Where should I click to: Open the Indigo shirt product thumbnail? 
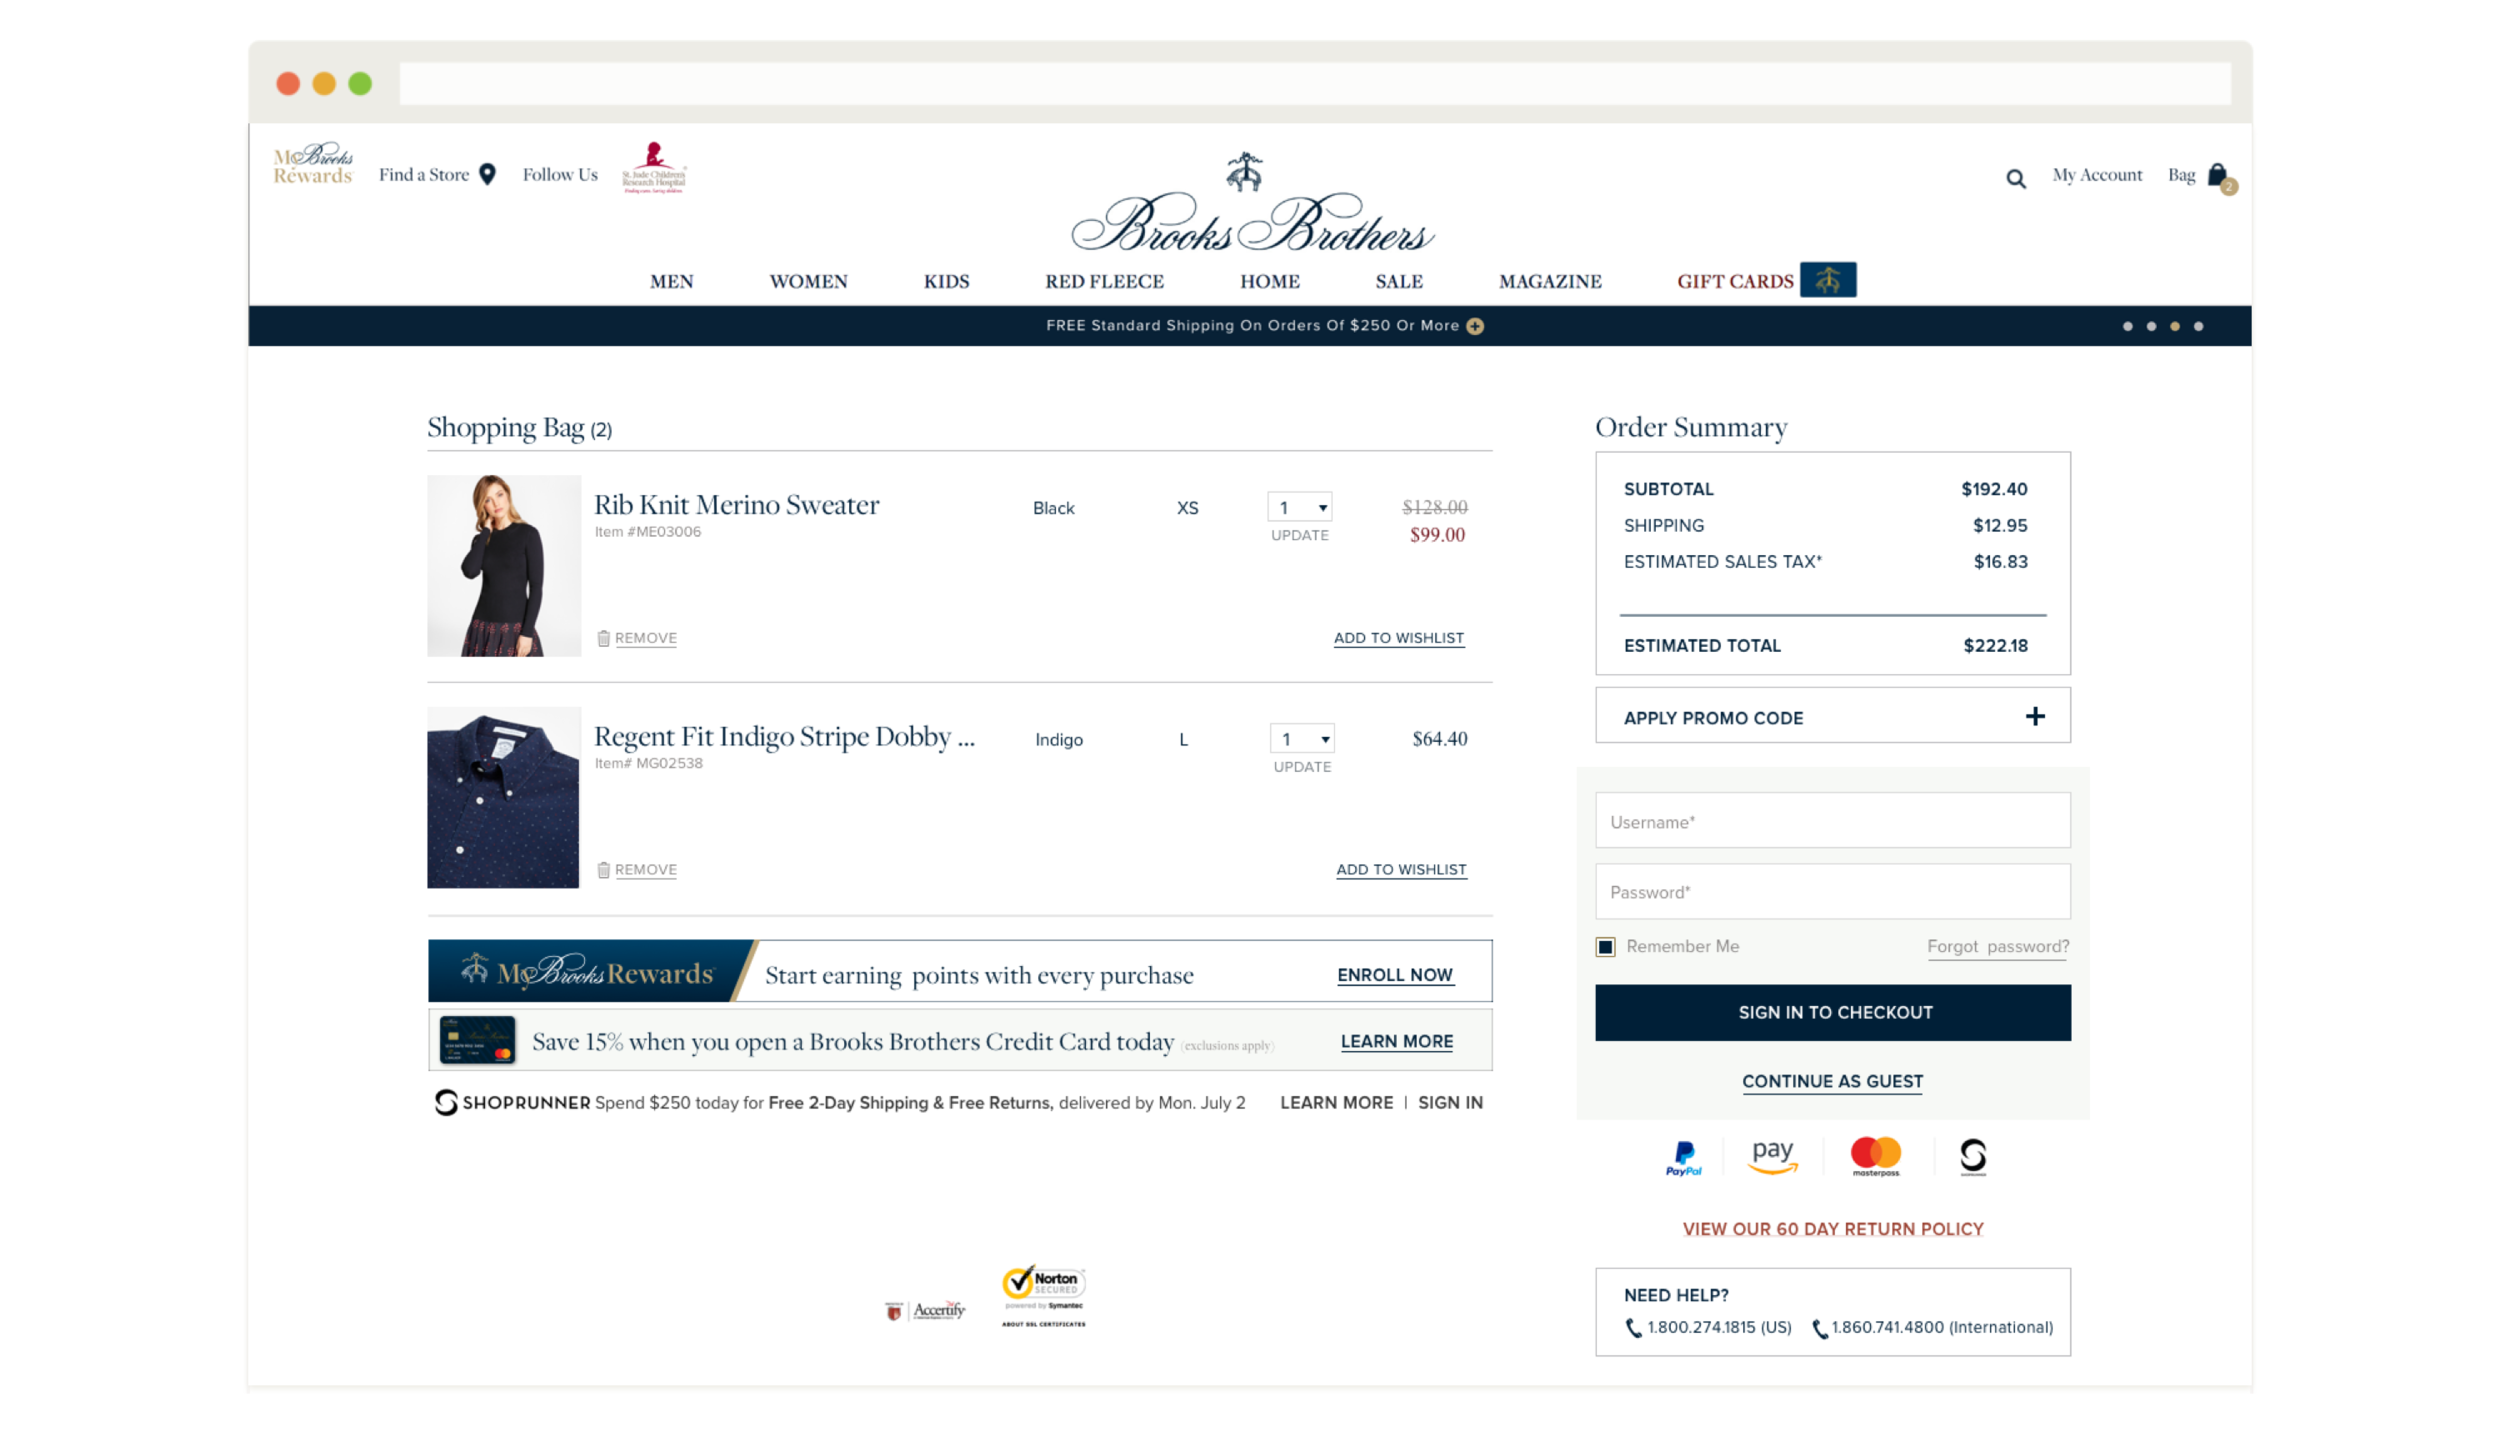click(x=503, y=798)
